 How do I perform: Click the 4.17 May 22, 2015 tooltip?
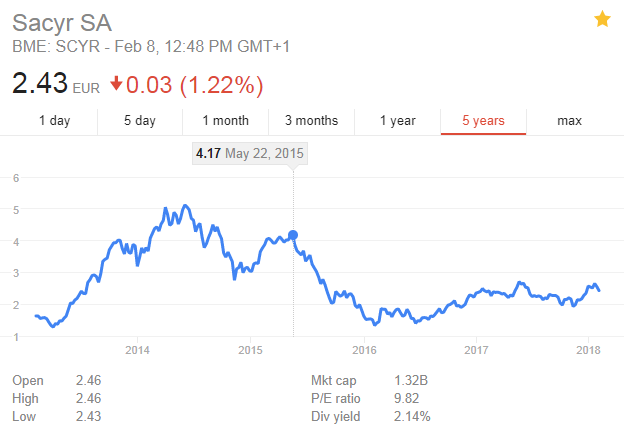point(250,153)
